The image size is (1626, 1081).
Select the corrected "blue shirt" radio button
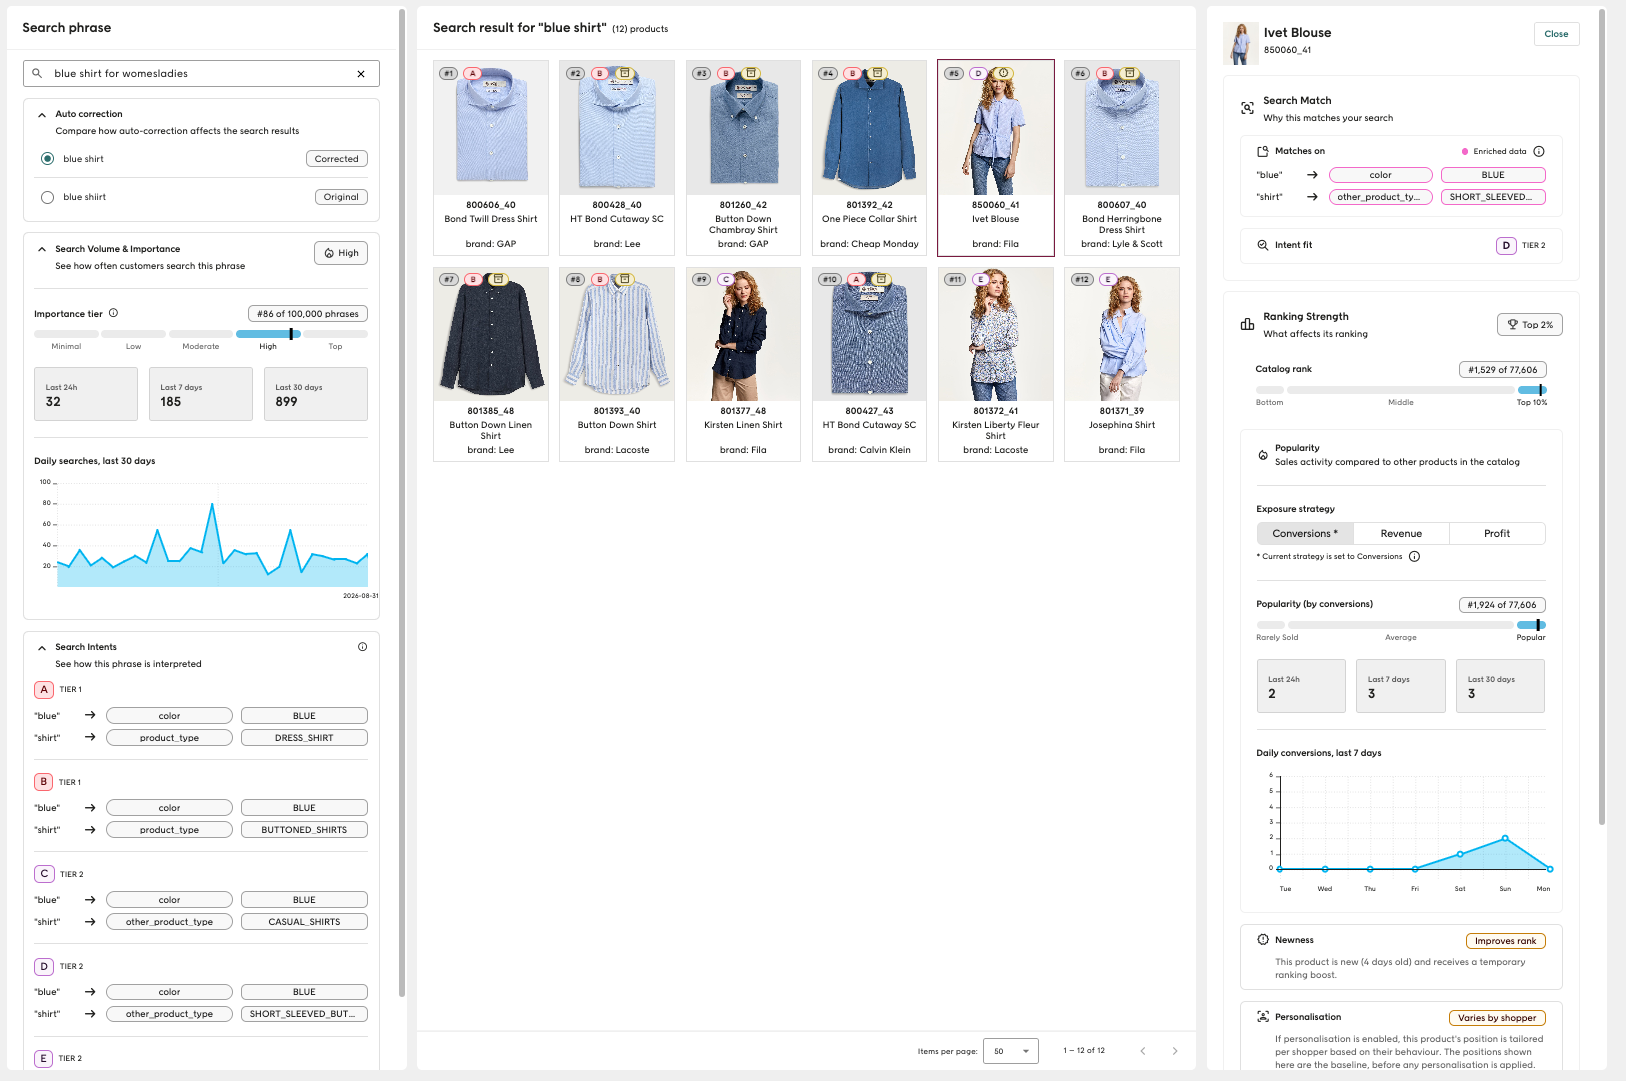pyautogui.click(x=47, y=159)
